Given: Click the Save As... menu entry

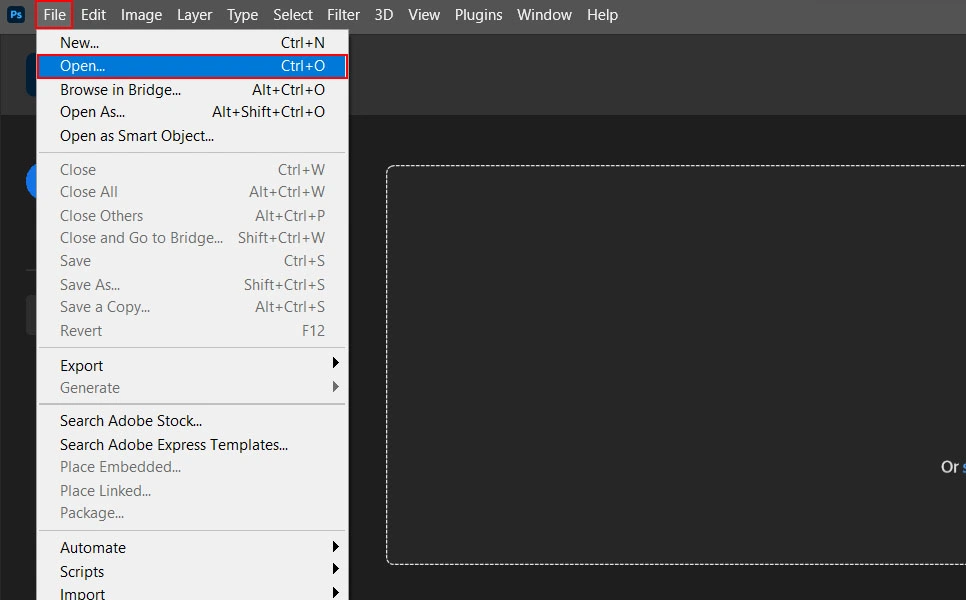Looking at the screenshot, I should [192, 285].
